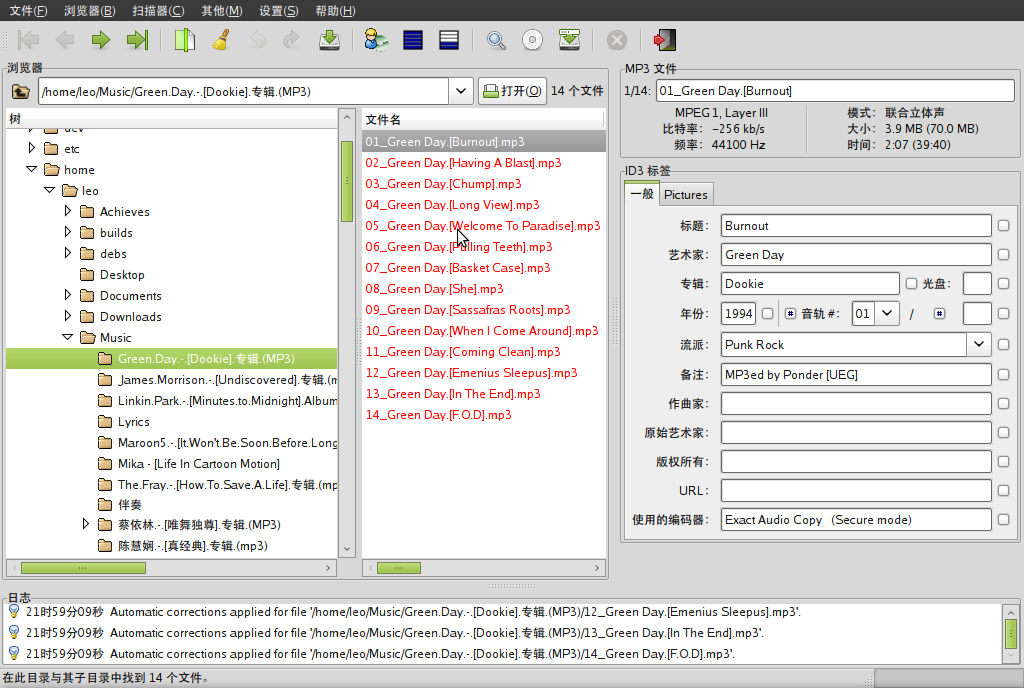Click the filename field 01_Green Day.[Burnout]
The width and height of the screenshot is (1024, 688).
tap(835, 91)
